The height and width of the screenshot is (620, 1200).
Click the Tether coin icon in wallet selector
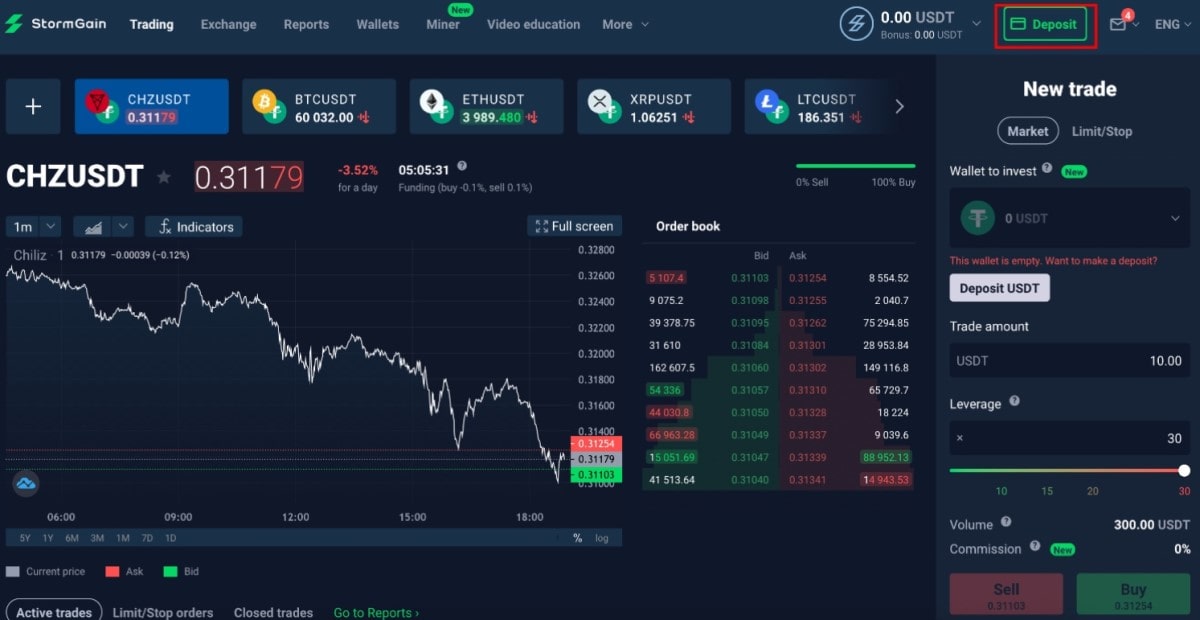(977, 218)
